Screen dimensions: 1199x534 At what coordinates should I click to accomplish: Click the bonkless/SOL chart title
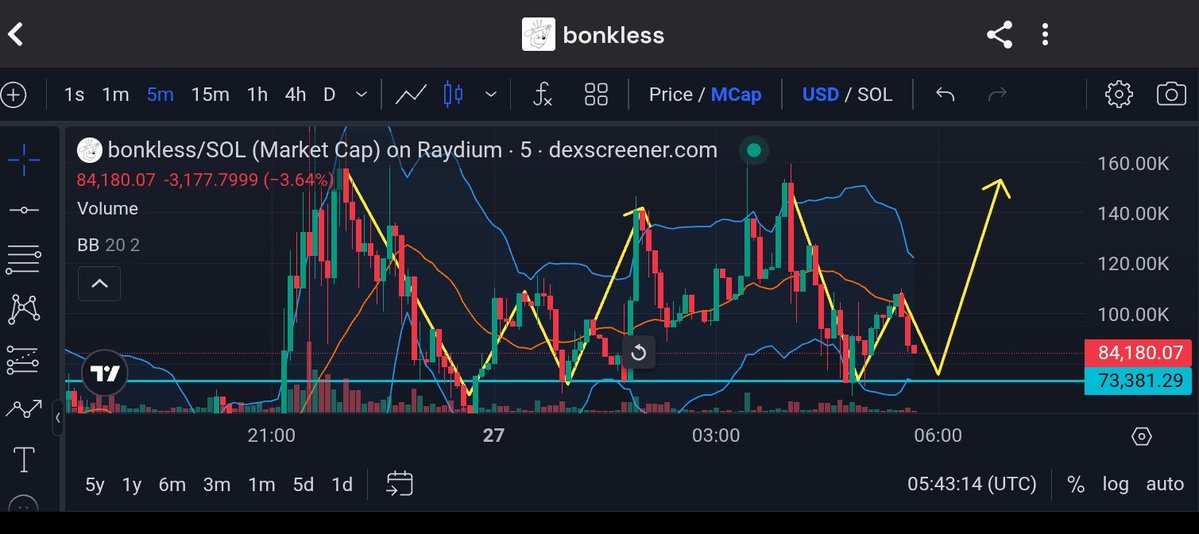click(x=412, y=150)
